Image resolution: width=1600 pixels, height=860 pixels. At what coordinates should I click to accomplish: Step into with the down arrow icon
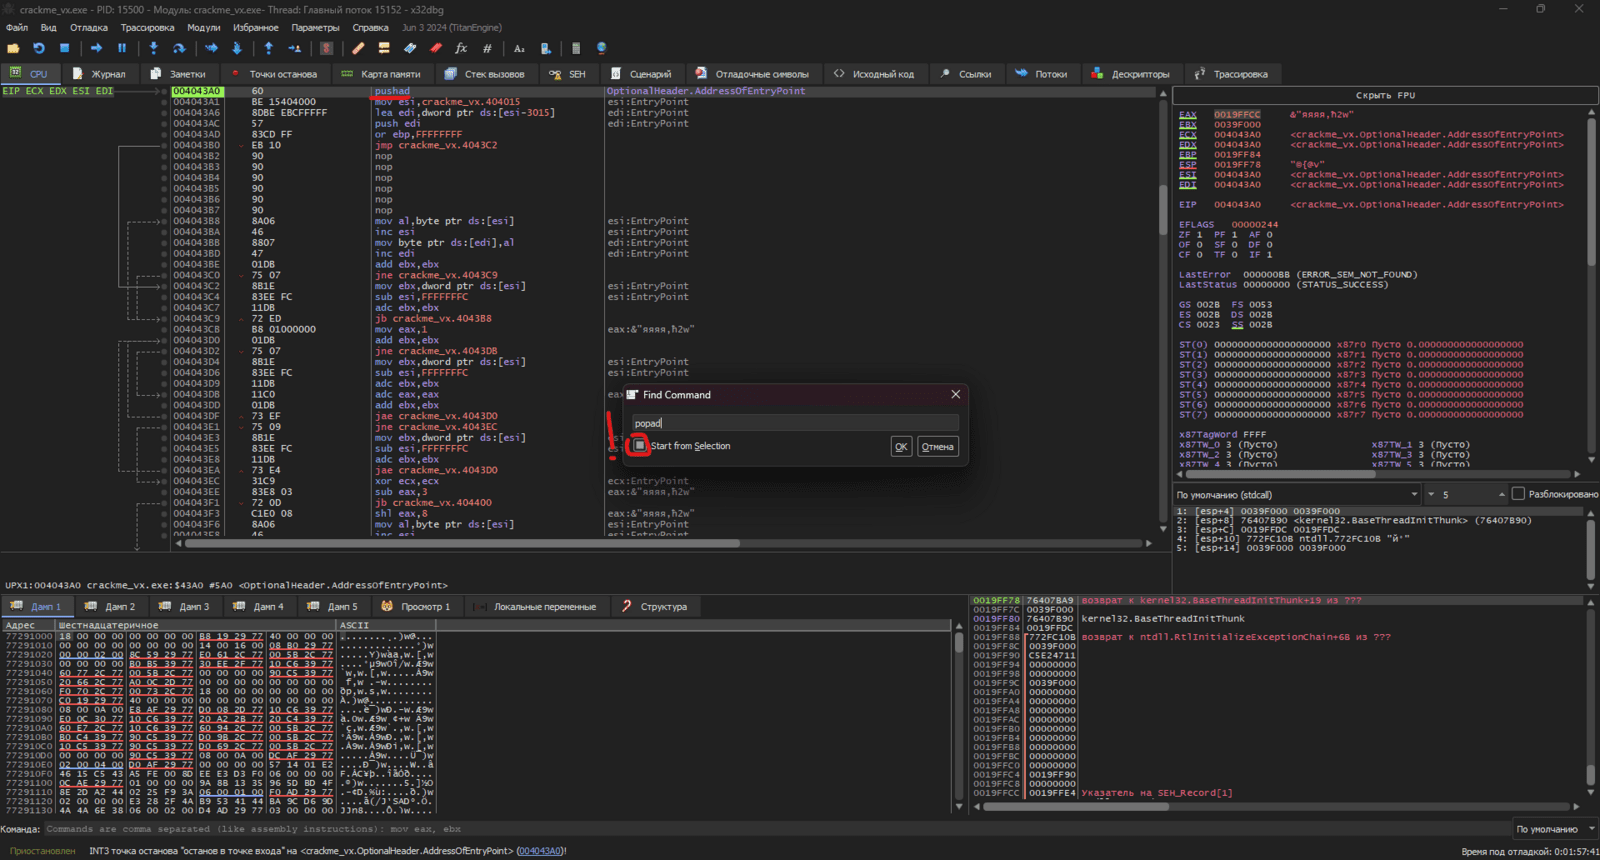153,48
